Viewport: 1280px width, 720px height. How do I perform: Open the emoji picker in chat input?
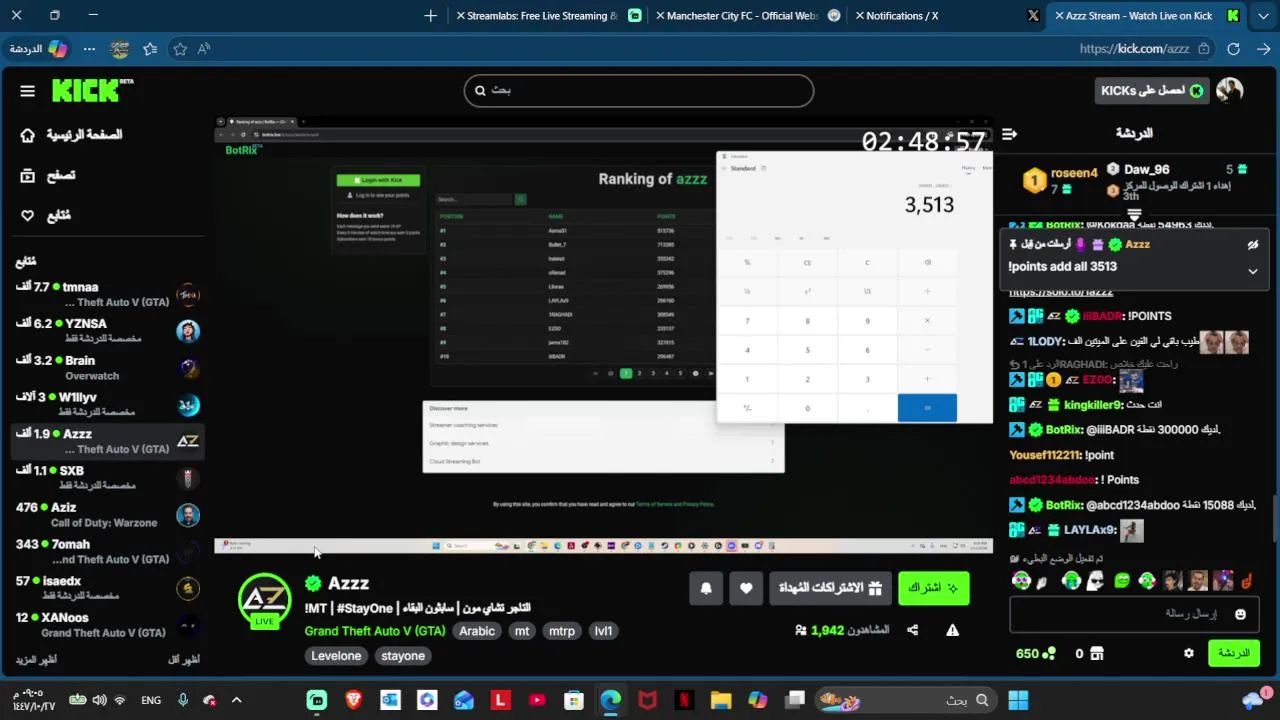tap(1241, 614)
